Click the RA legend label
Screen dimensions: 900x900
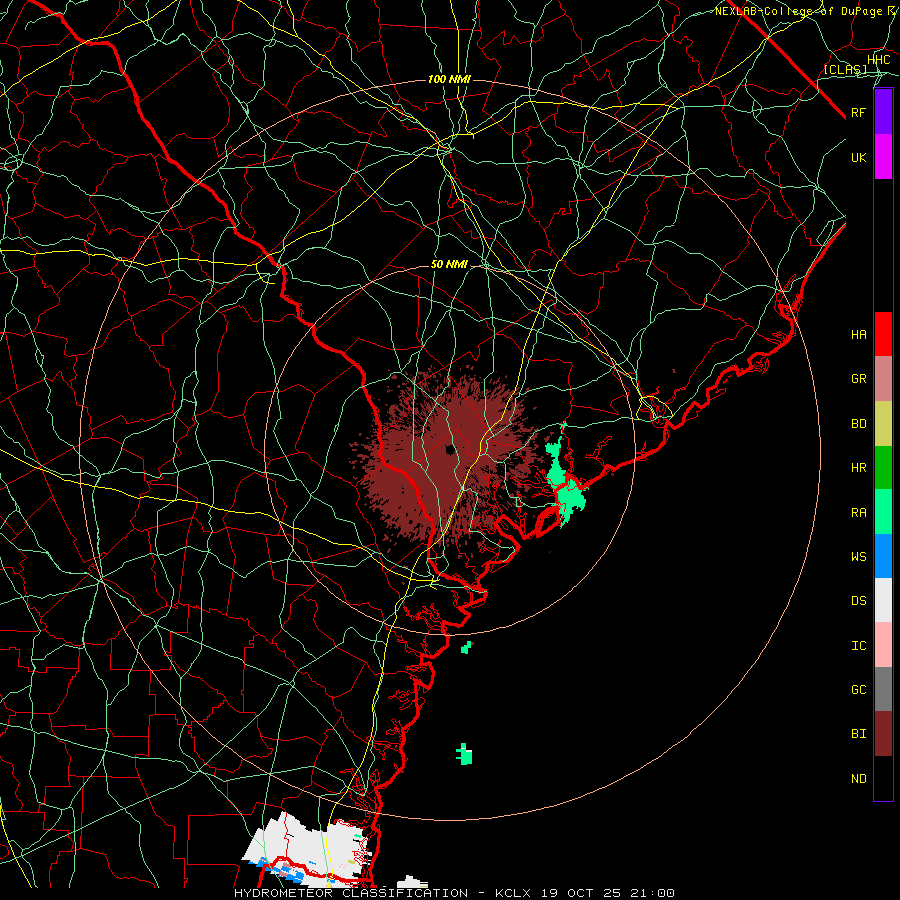(859, 513)
